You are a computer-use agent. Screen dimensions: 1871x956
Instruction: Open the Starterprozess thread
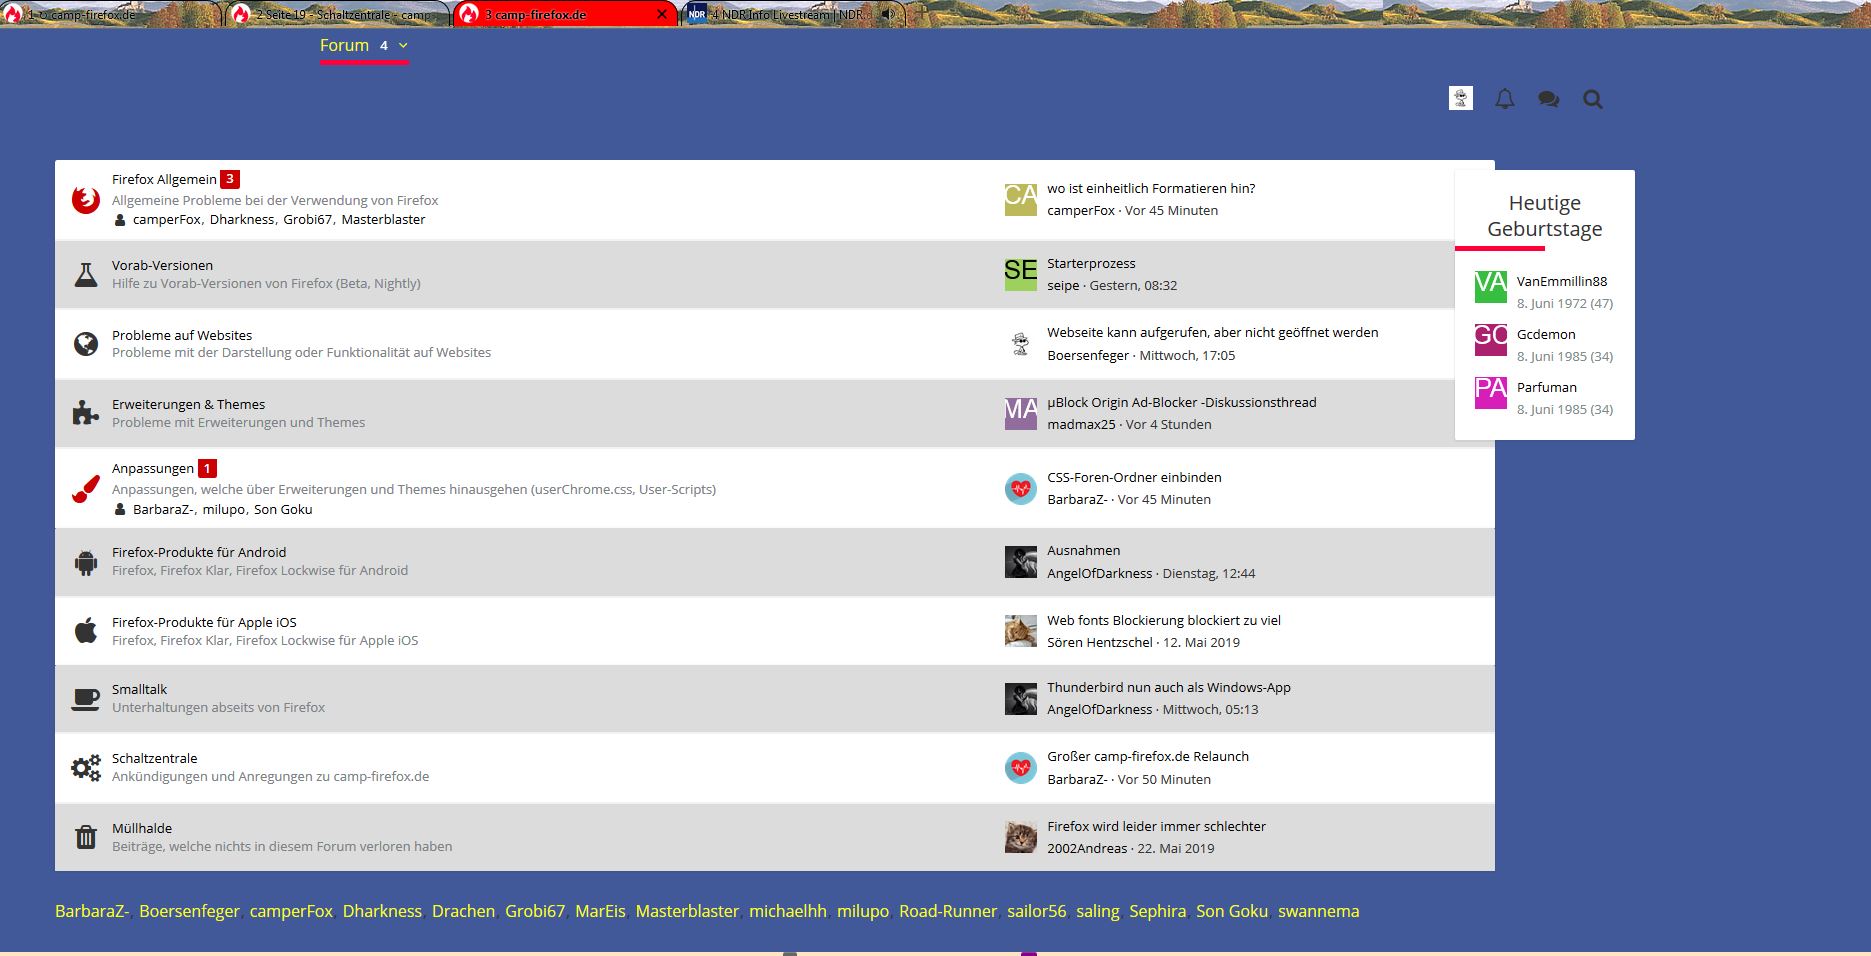[1091, 263]
